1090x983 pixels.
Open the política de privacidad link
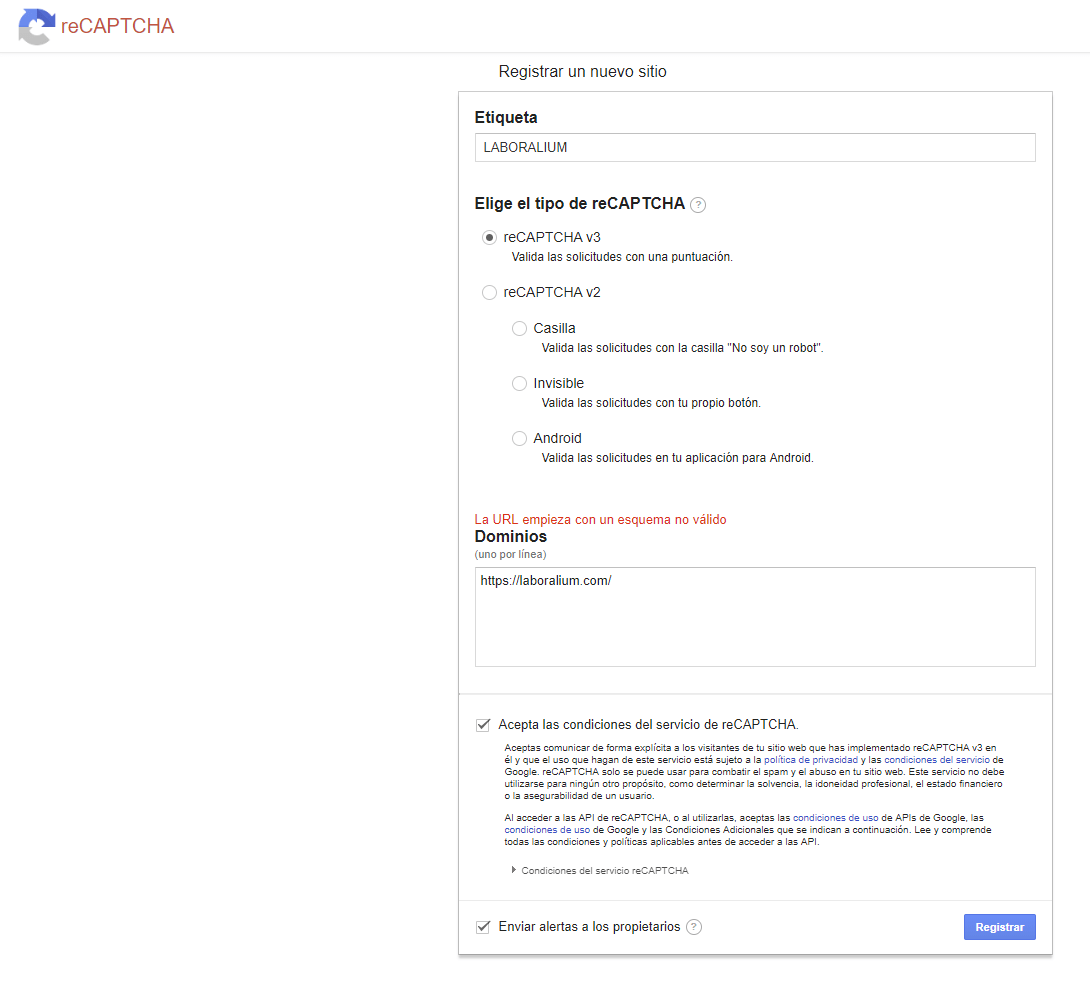[x=811, y=760]
